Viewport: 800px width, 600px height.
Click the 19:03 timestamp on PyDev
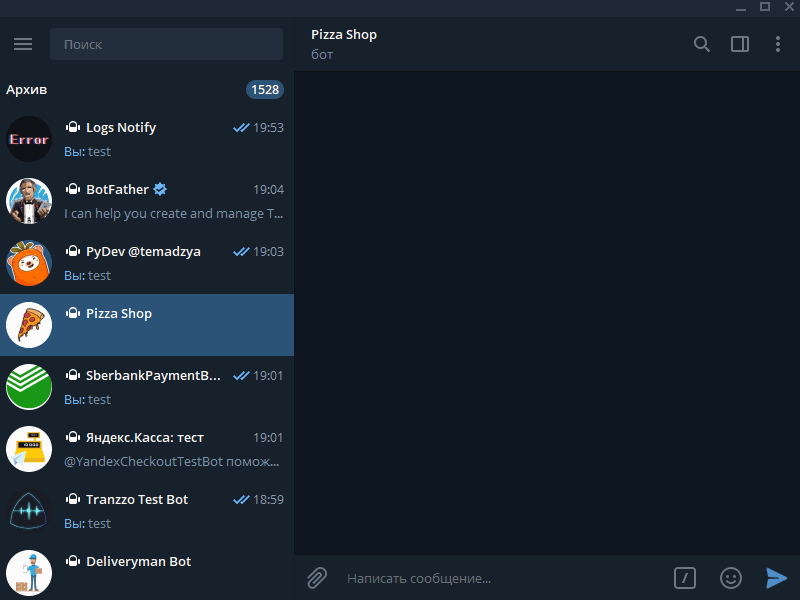pos(268,252)
